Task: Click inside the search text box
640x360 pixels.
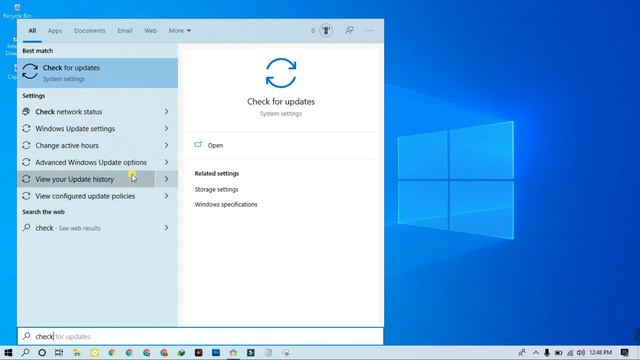Action: 200,336
